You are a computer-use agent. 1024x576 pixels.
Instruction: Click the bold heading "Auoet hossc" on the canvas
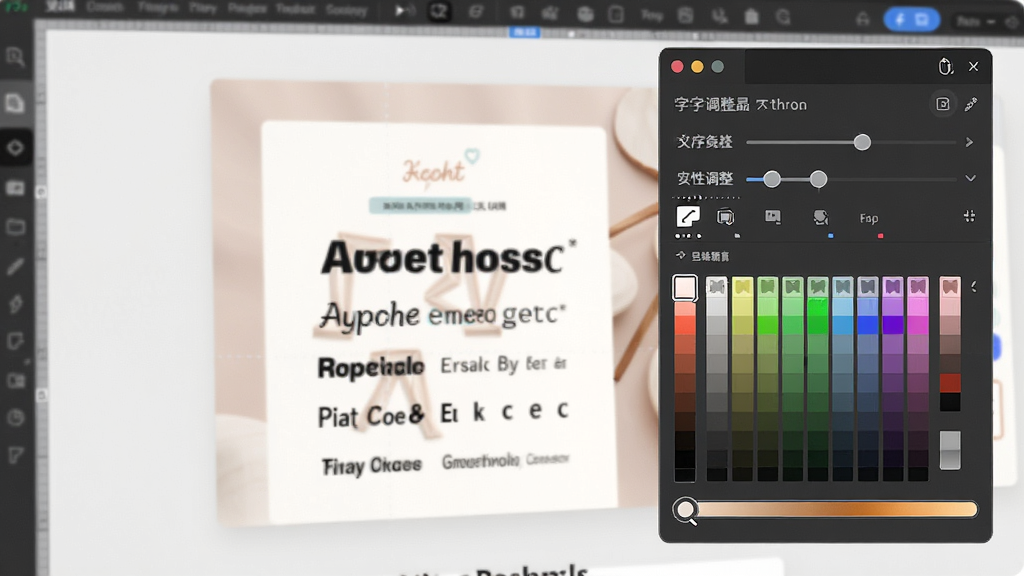[x=442, y=257]
